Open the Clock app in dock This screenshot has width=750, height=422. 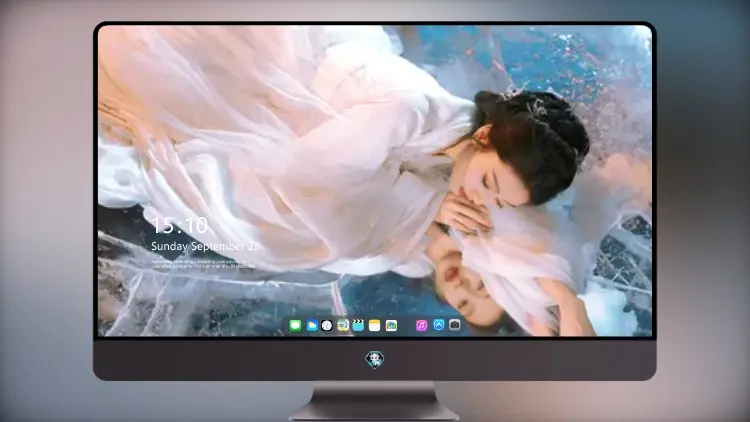coord(327,326)
